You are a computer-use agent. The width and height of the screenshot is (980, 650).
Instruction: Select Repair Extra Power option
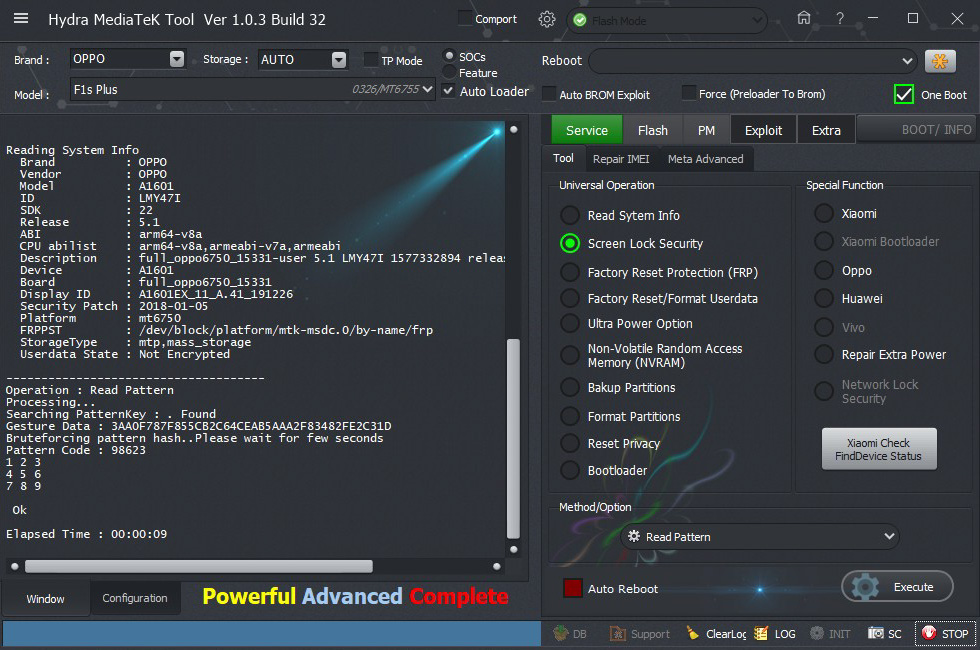tap(824, 354)
